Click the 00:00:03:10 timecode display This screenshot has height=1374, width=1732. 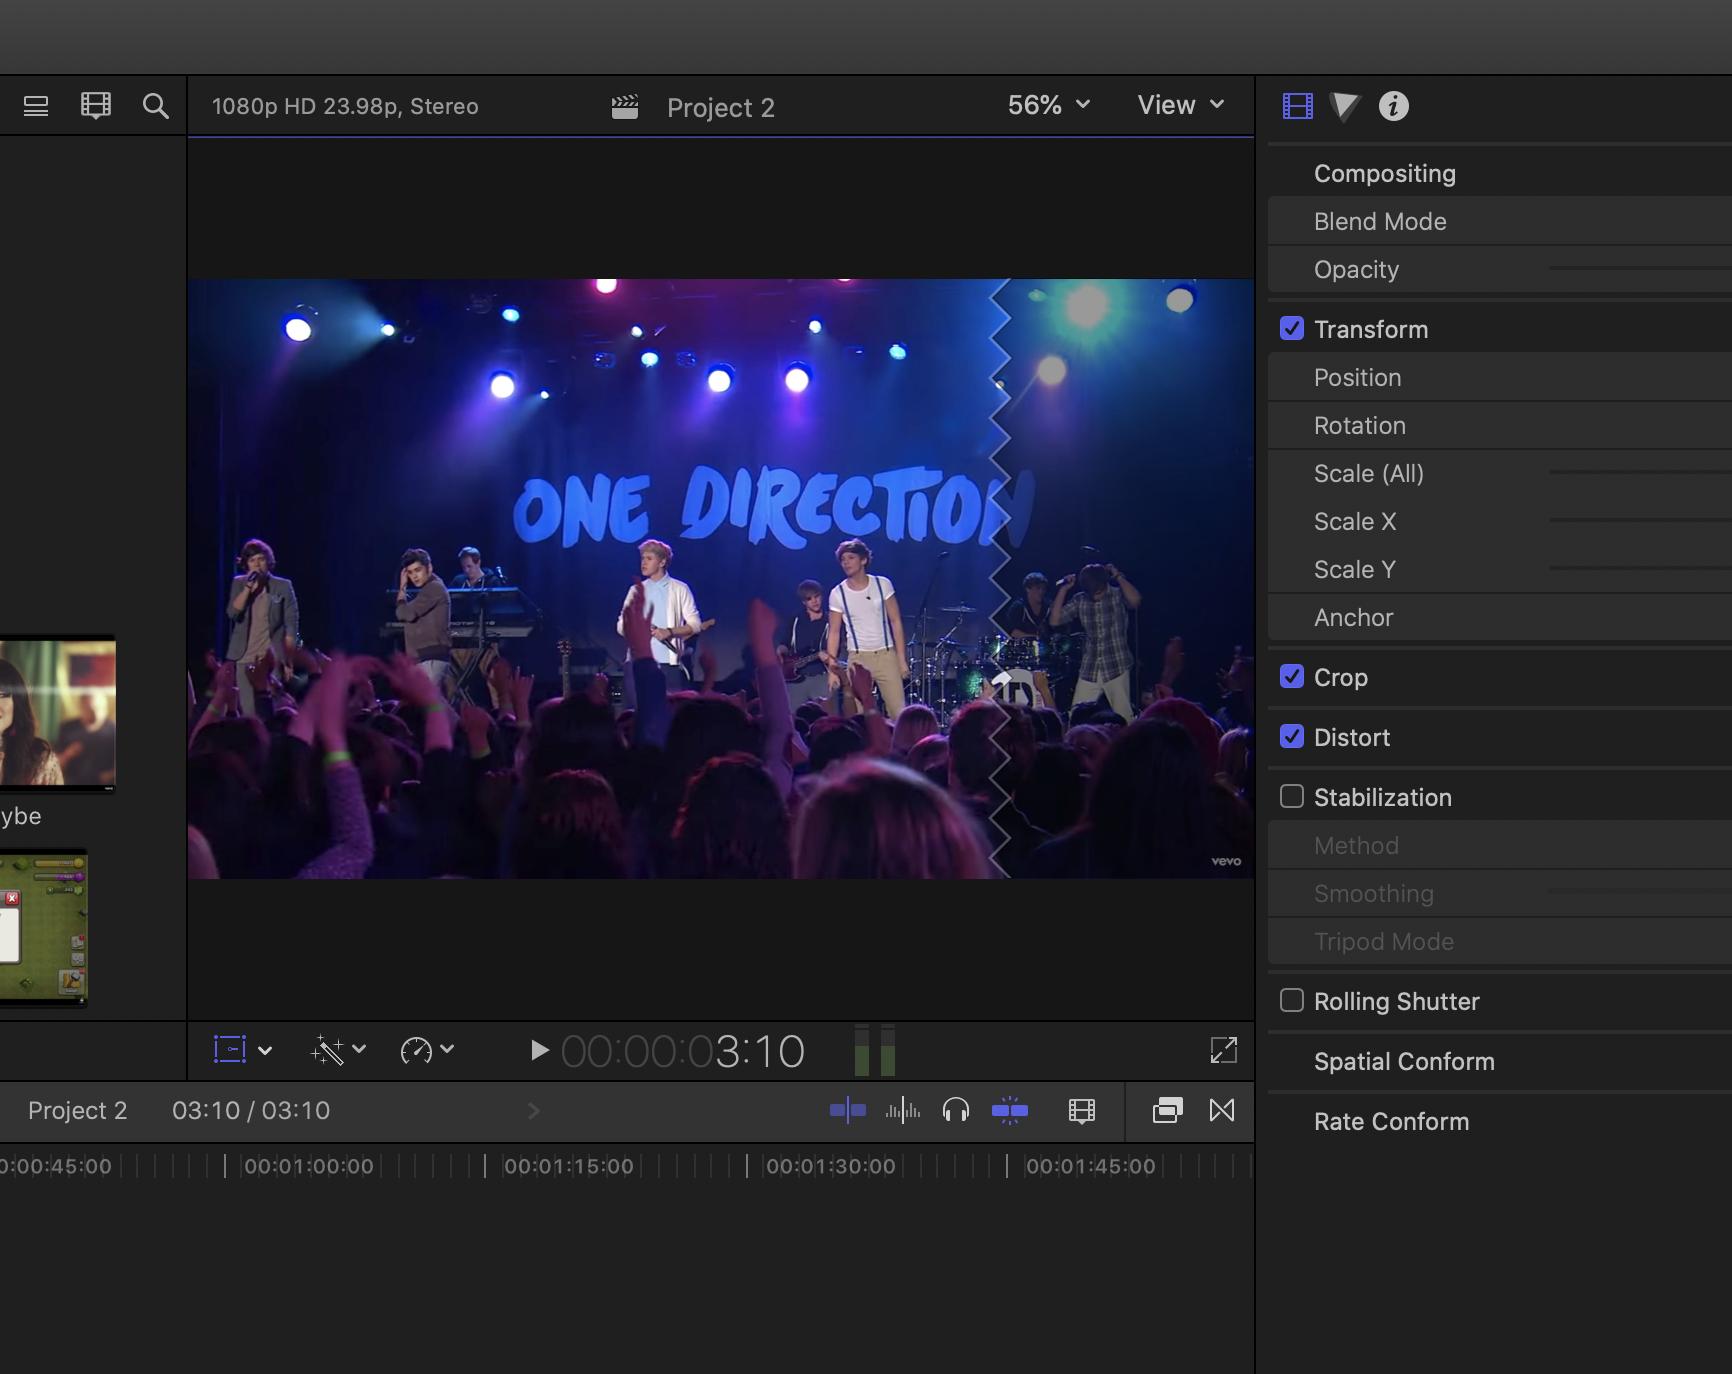tap(683, 1051)
